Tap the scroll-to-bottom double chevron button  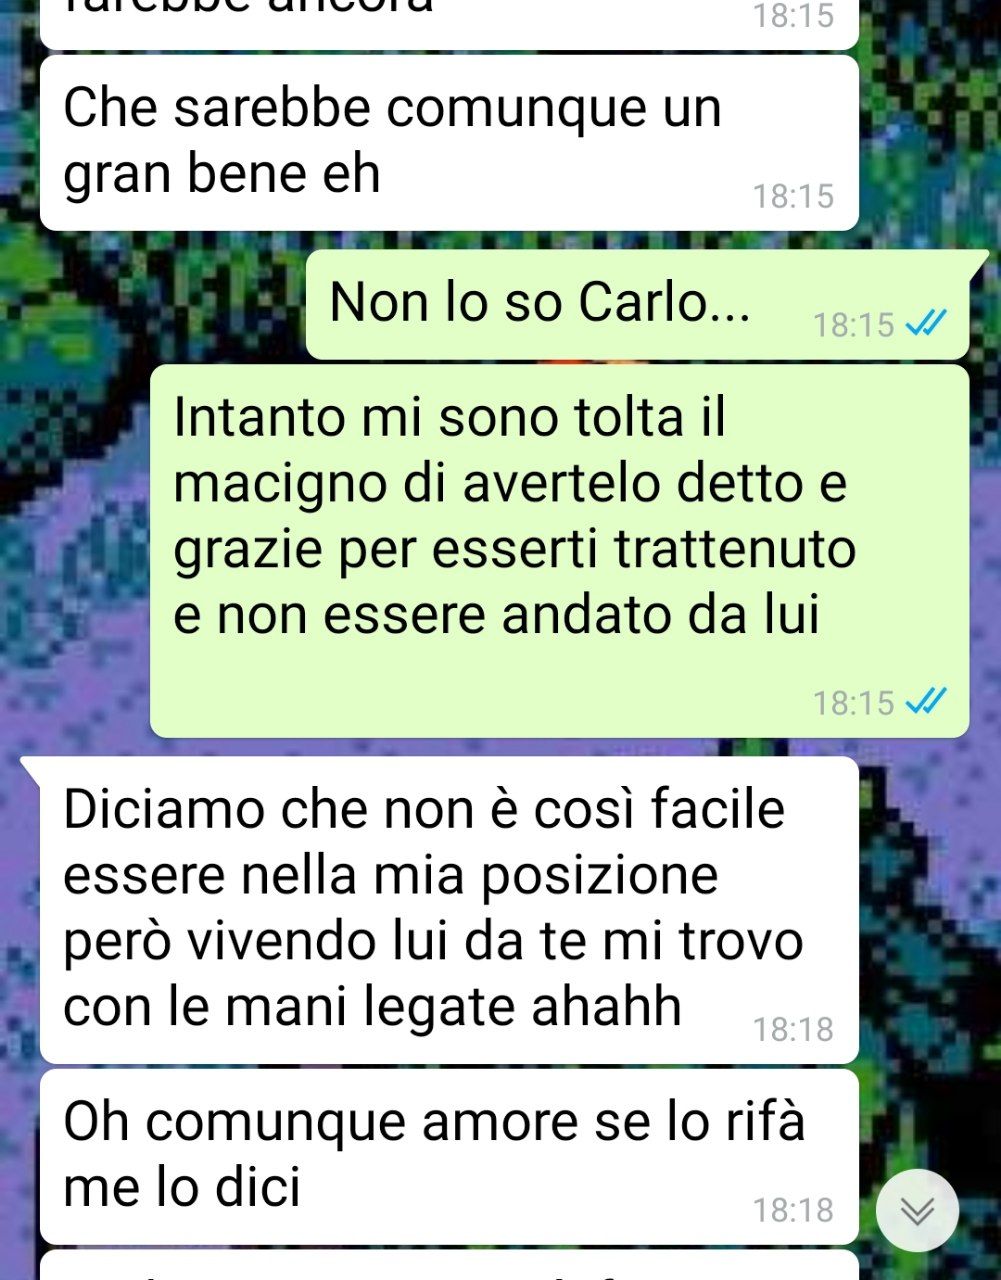point(917,1210)
